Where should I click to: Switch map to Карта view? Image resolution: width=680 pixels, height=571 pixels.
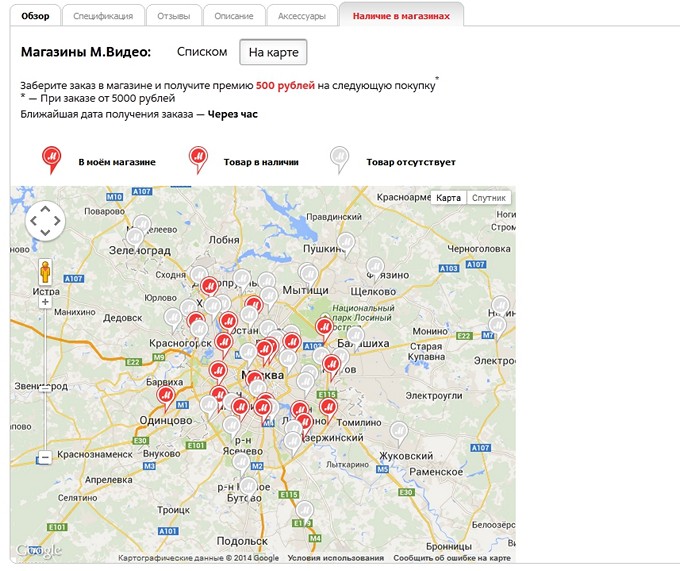point(448,198)
